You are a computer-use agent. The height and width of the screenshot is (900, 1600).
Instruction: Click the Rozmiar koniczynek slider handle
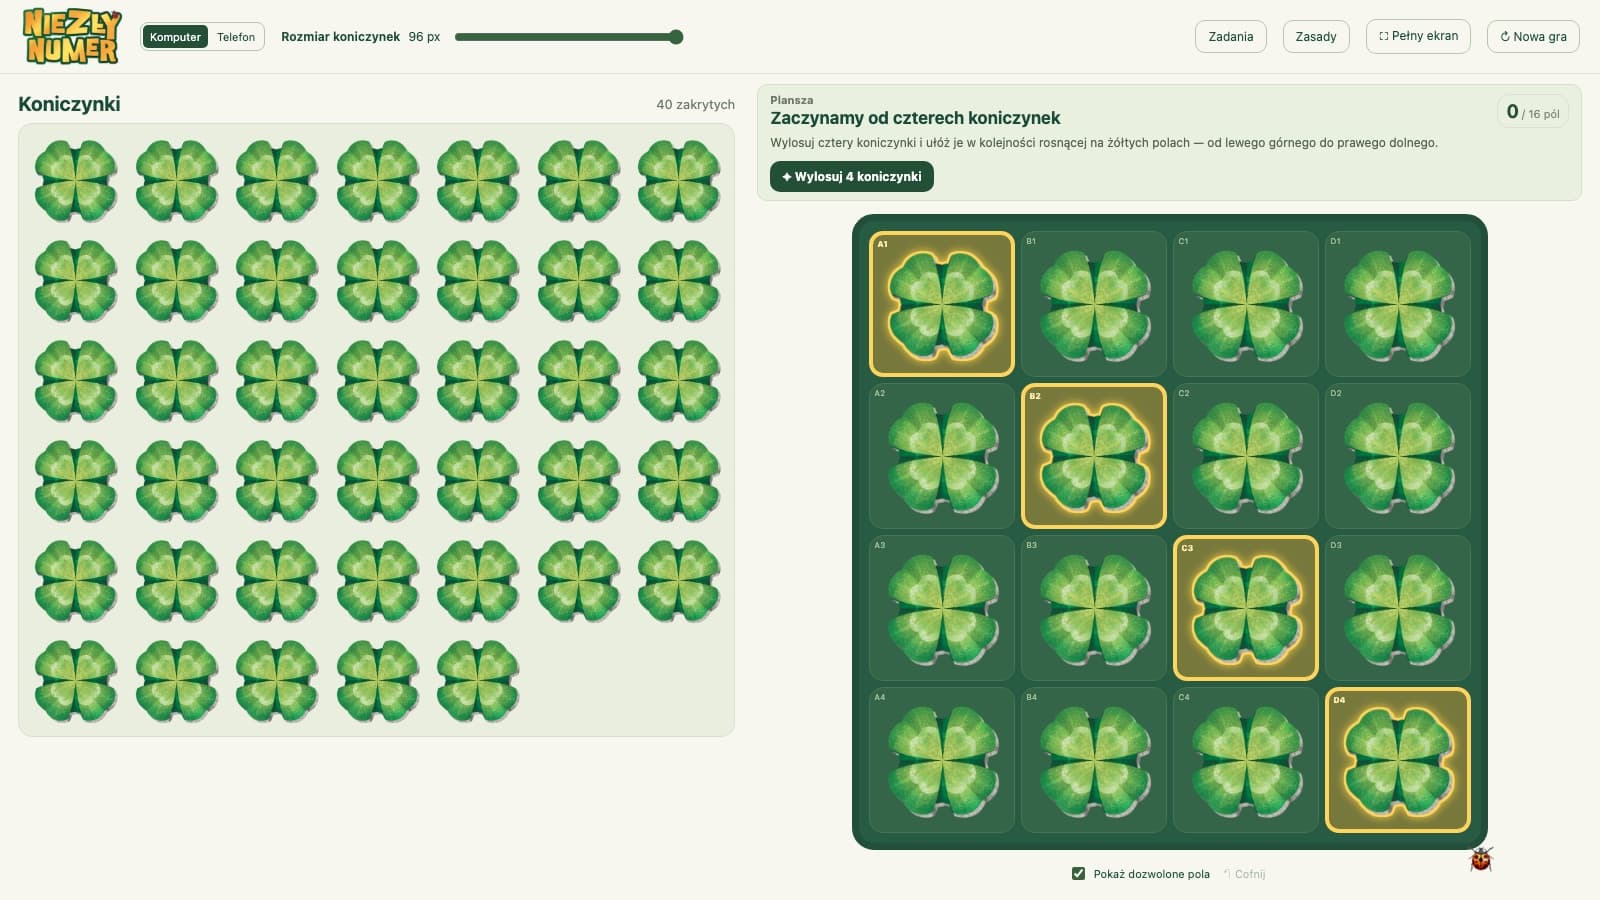pyautogui.click(x=676, y=37)
